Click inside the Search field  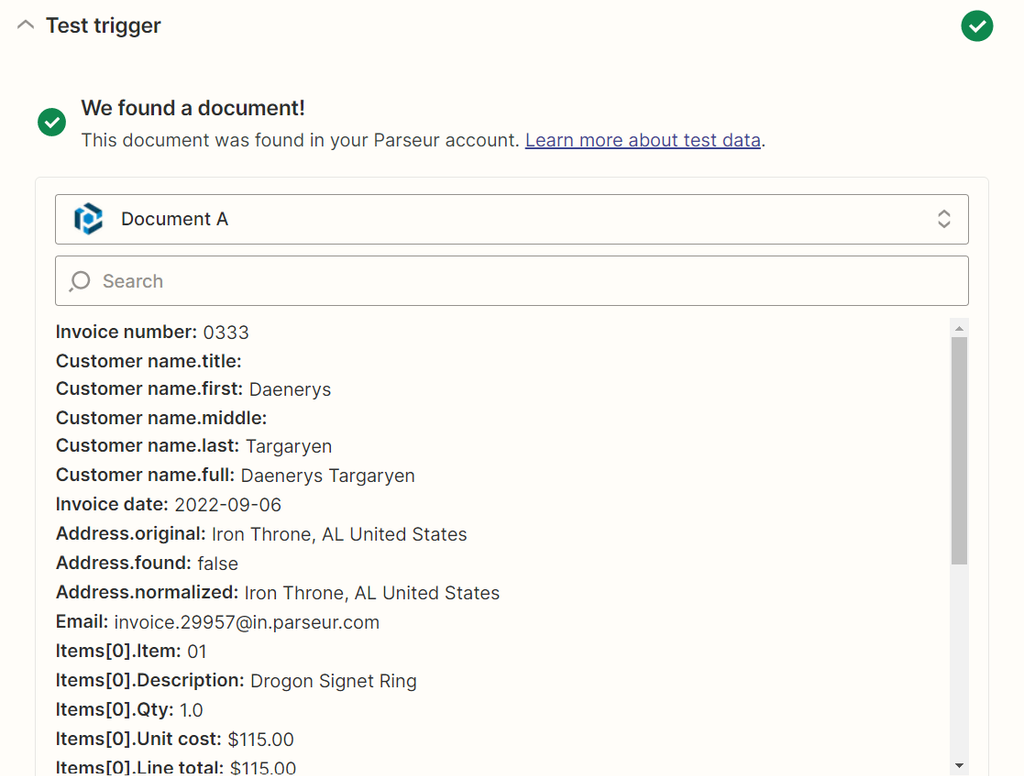(x=400, y=281)
